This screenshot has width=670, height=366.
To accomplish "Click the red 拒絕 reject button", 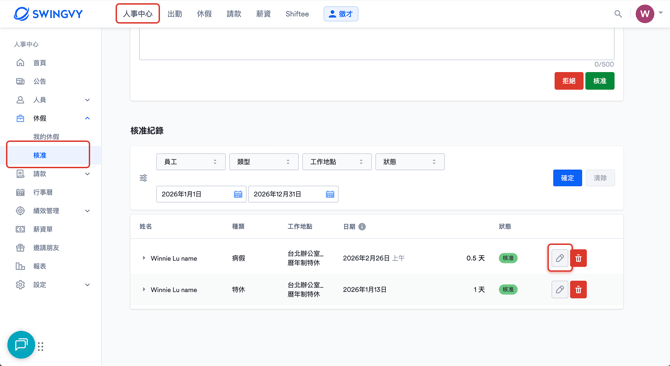I will click(569, 81).
